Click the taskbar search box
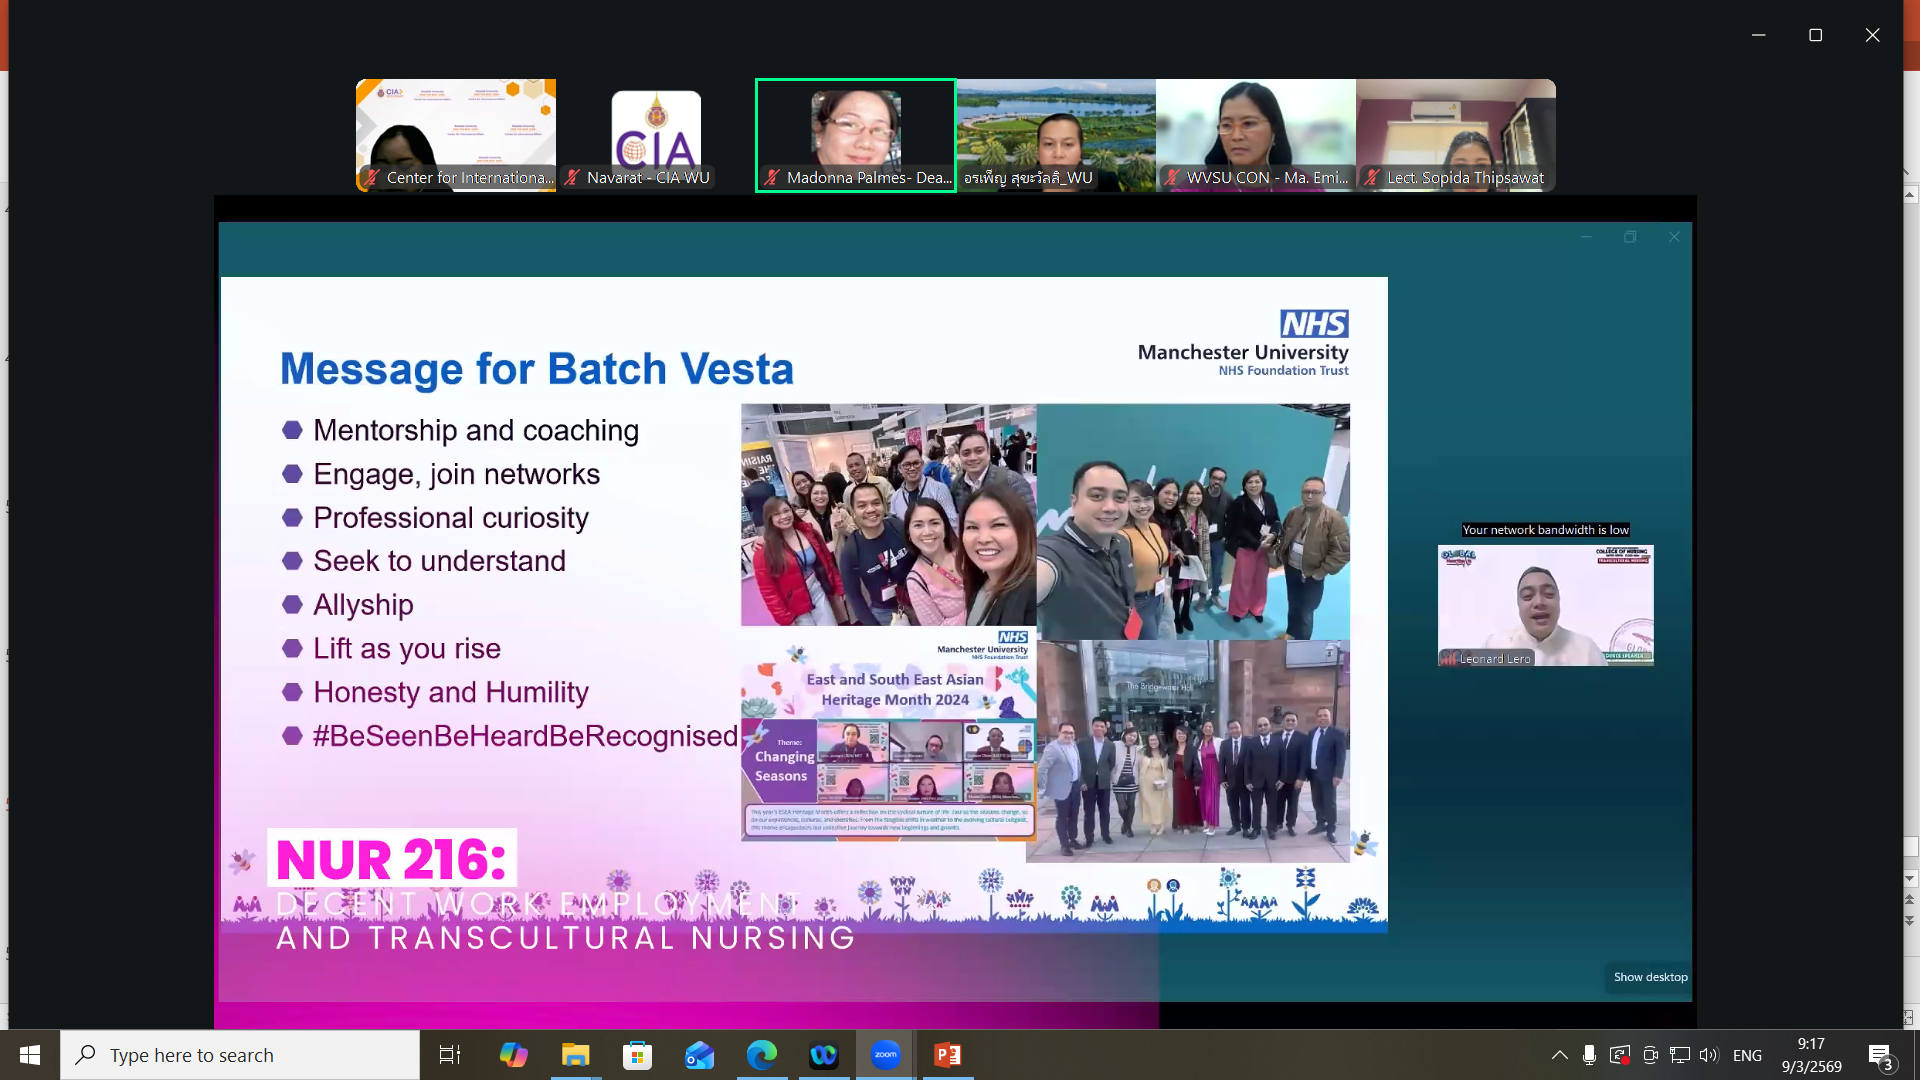The height and width of the screenshot is (1080, 1920). pos(240,1055)
